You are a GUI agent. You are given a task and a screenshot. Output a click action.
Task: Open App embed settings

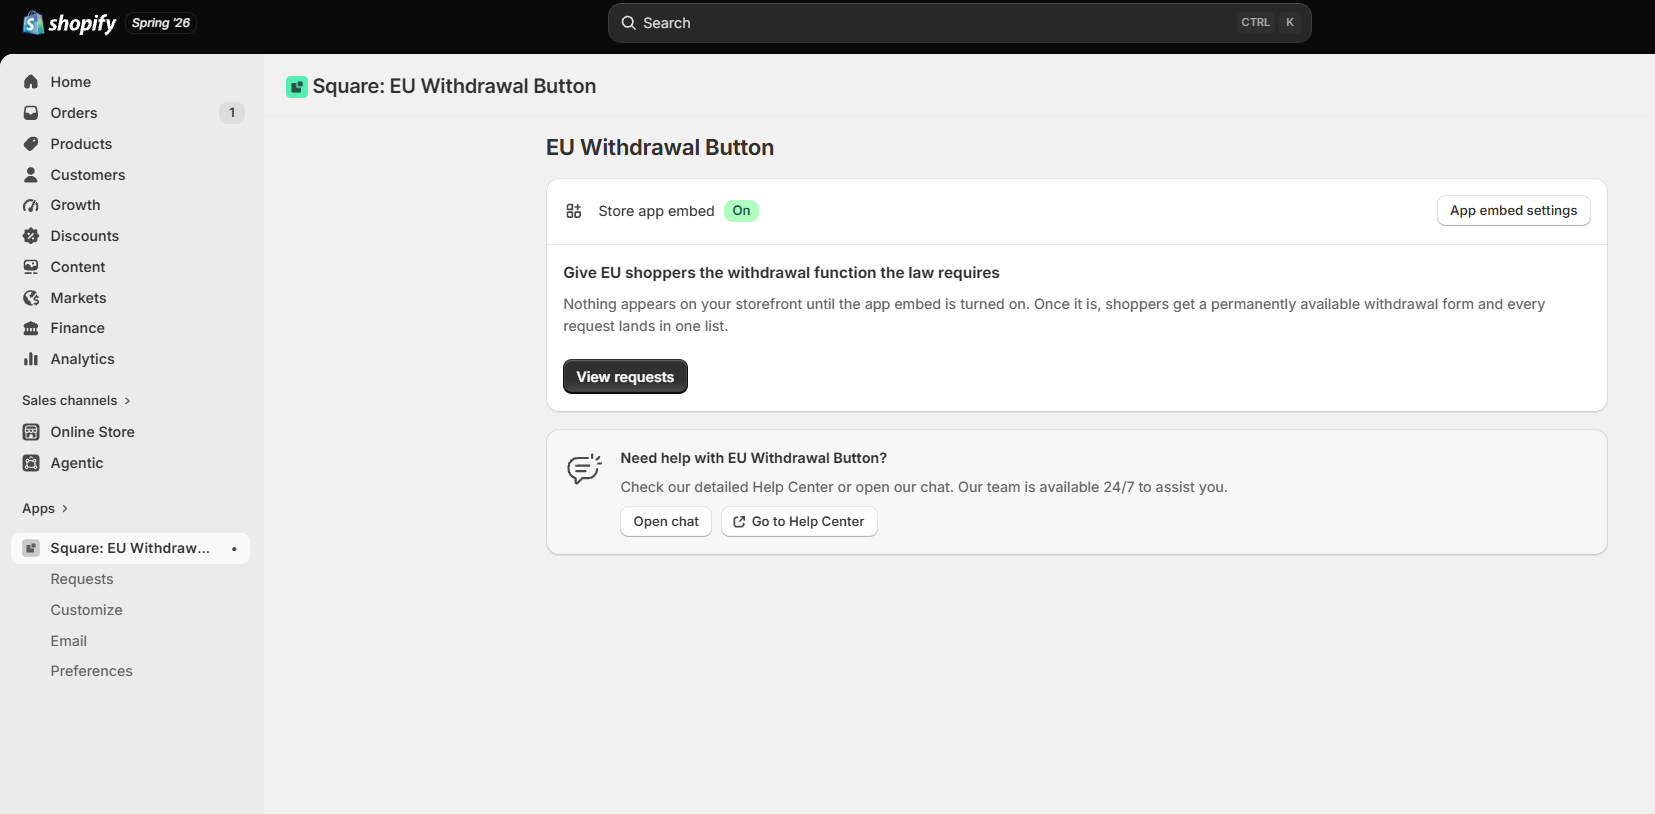click(1513, 211)
